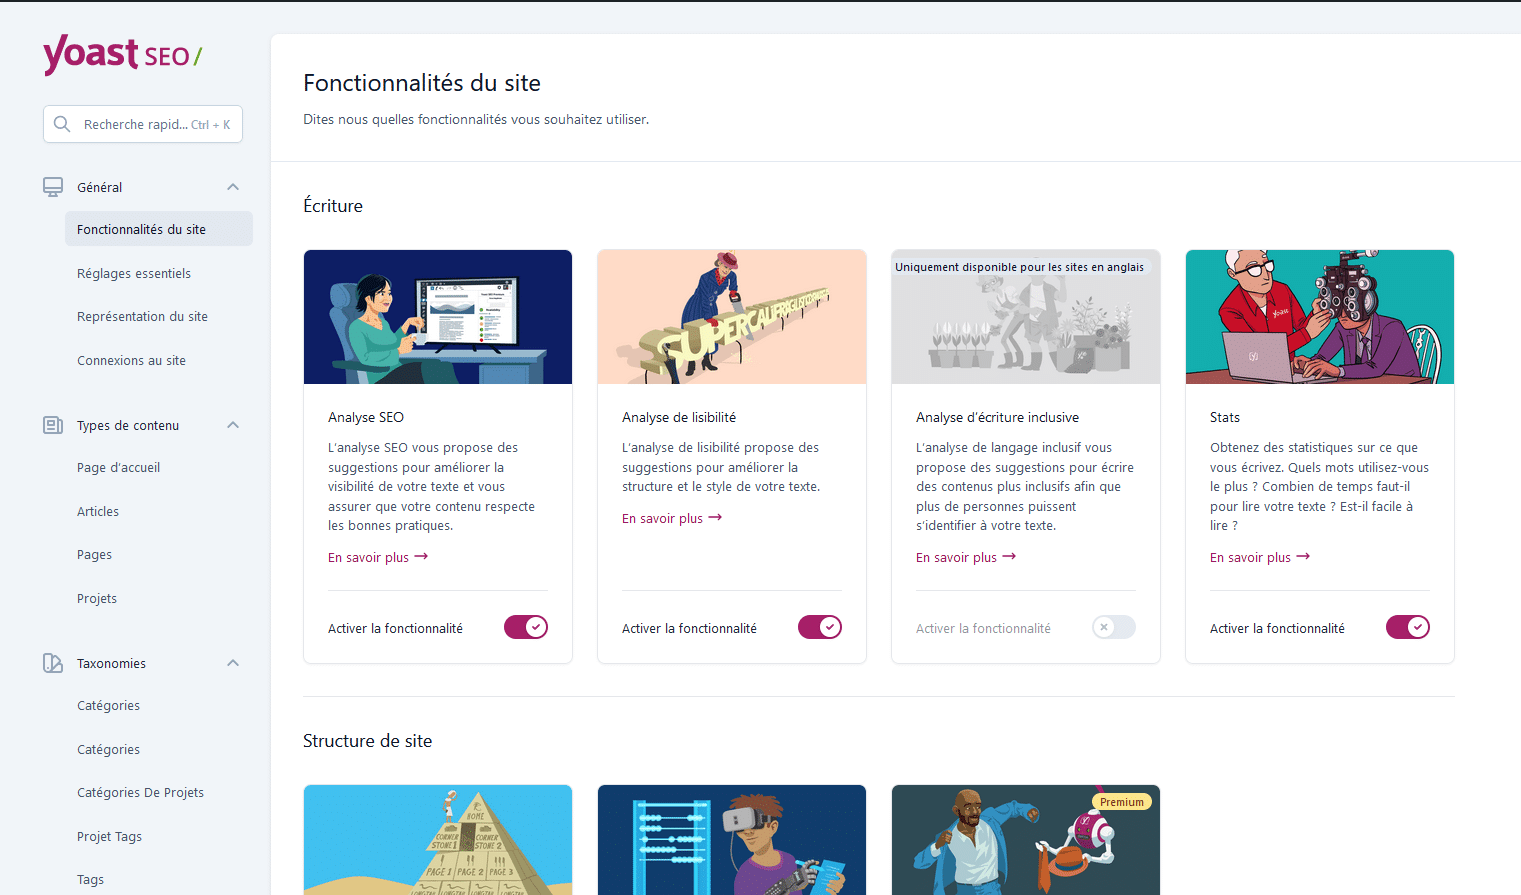1521x895 pixels.
Task: Click the magnifying glass search icon
Action: coord(62,124)
